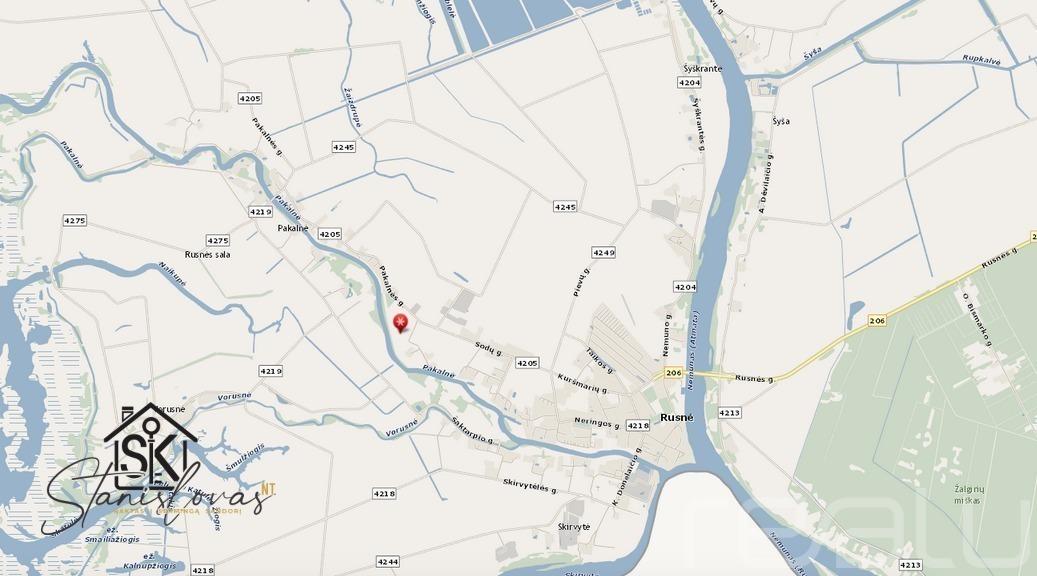Click the 4249 road shield
Viewport: 1037px width, 576px height.
pos(603,253)
